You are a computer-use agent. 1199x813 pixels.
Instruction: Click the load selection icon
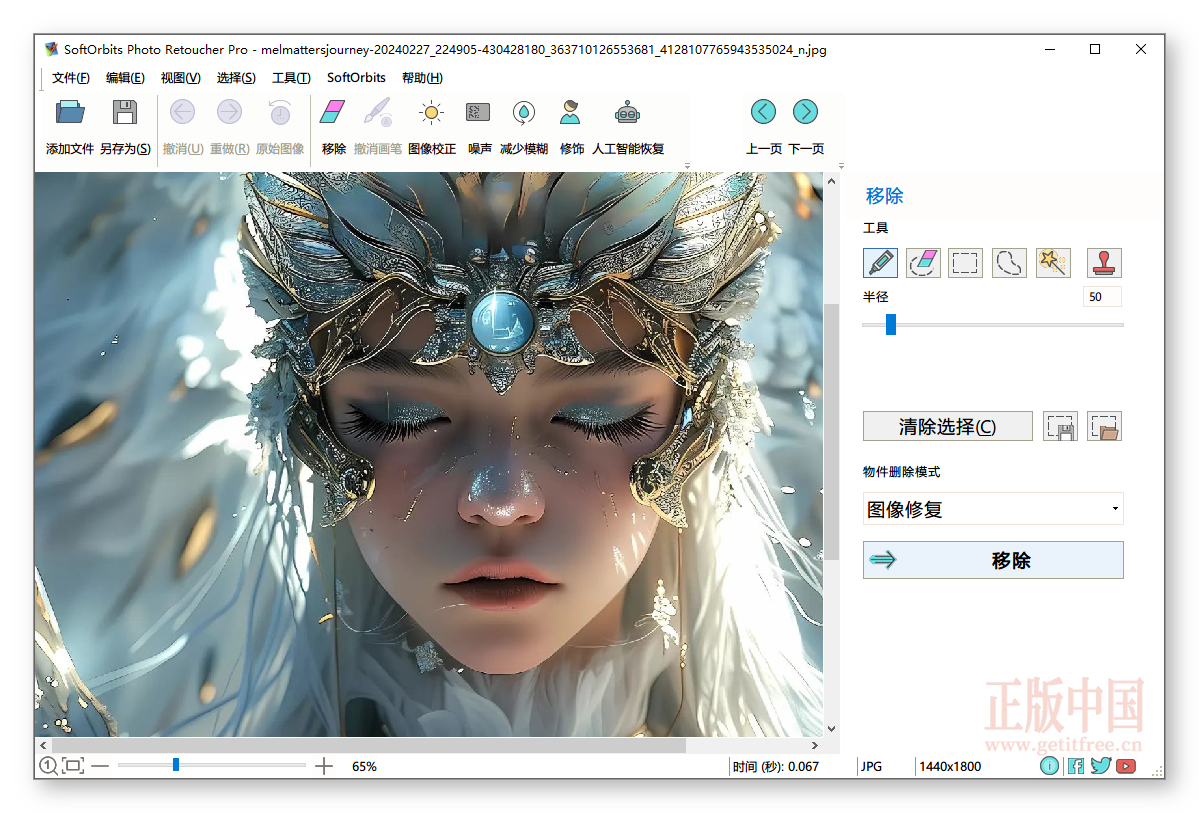1104,427
